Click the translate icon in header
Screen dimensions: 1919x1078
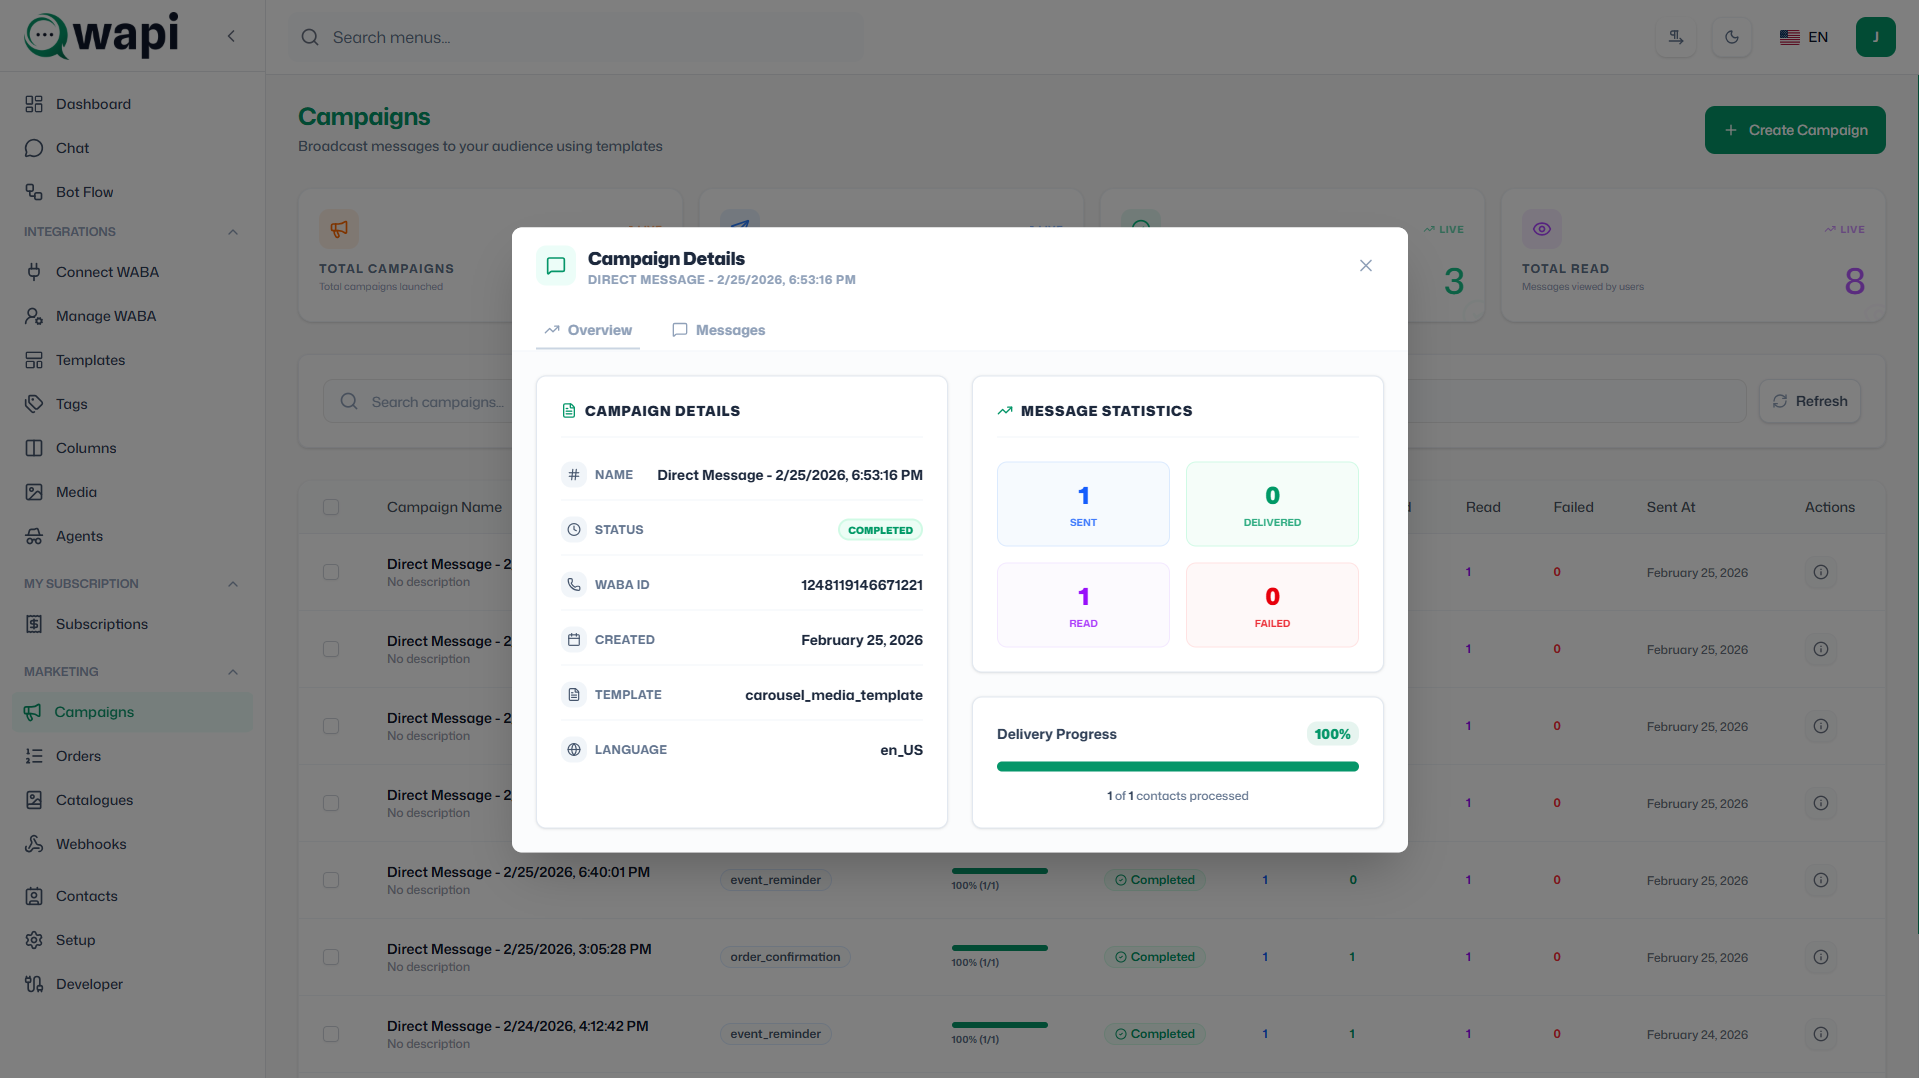(1675, 37)
